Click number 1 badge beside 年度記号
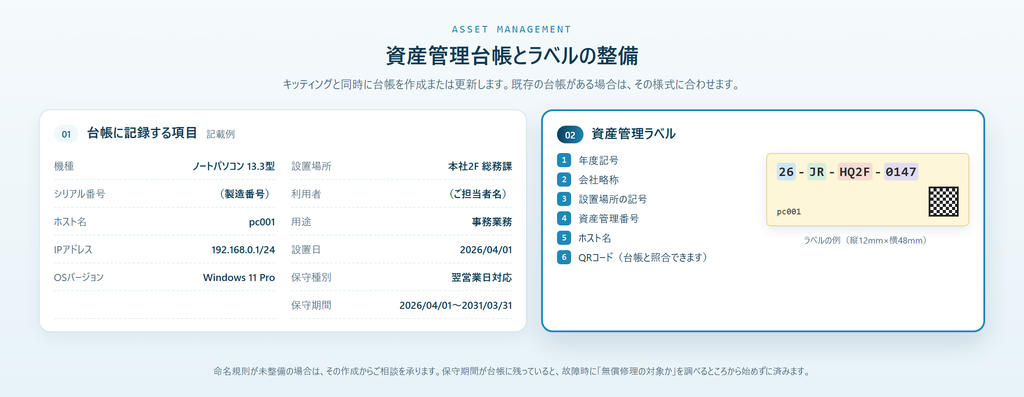Image resolution: width=1024 pixels, height=397 pixels. pos(564,160)
